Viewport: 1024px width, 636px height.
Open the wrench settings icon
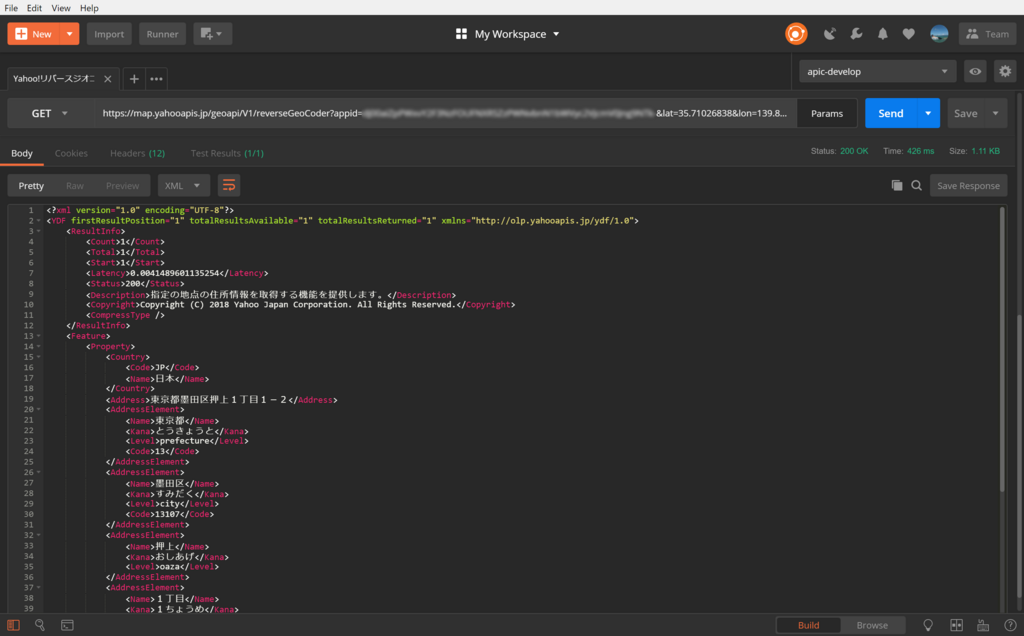[x=856, y=34]
